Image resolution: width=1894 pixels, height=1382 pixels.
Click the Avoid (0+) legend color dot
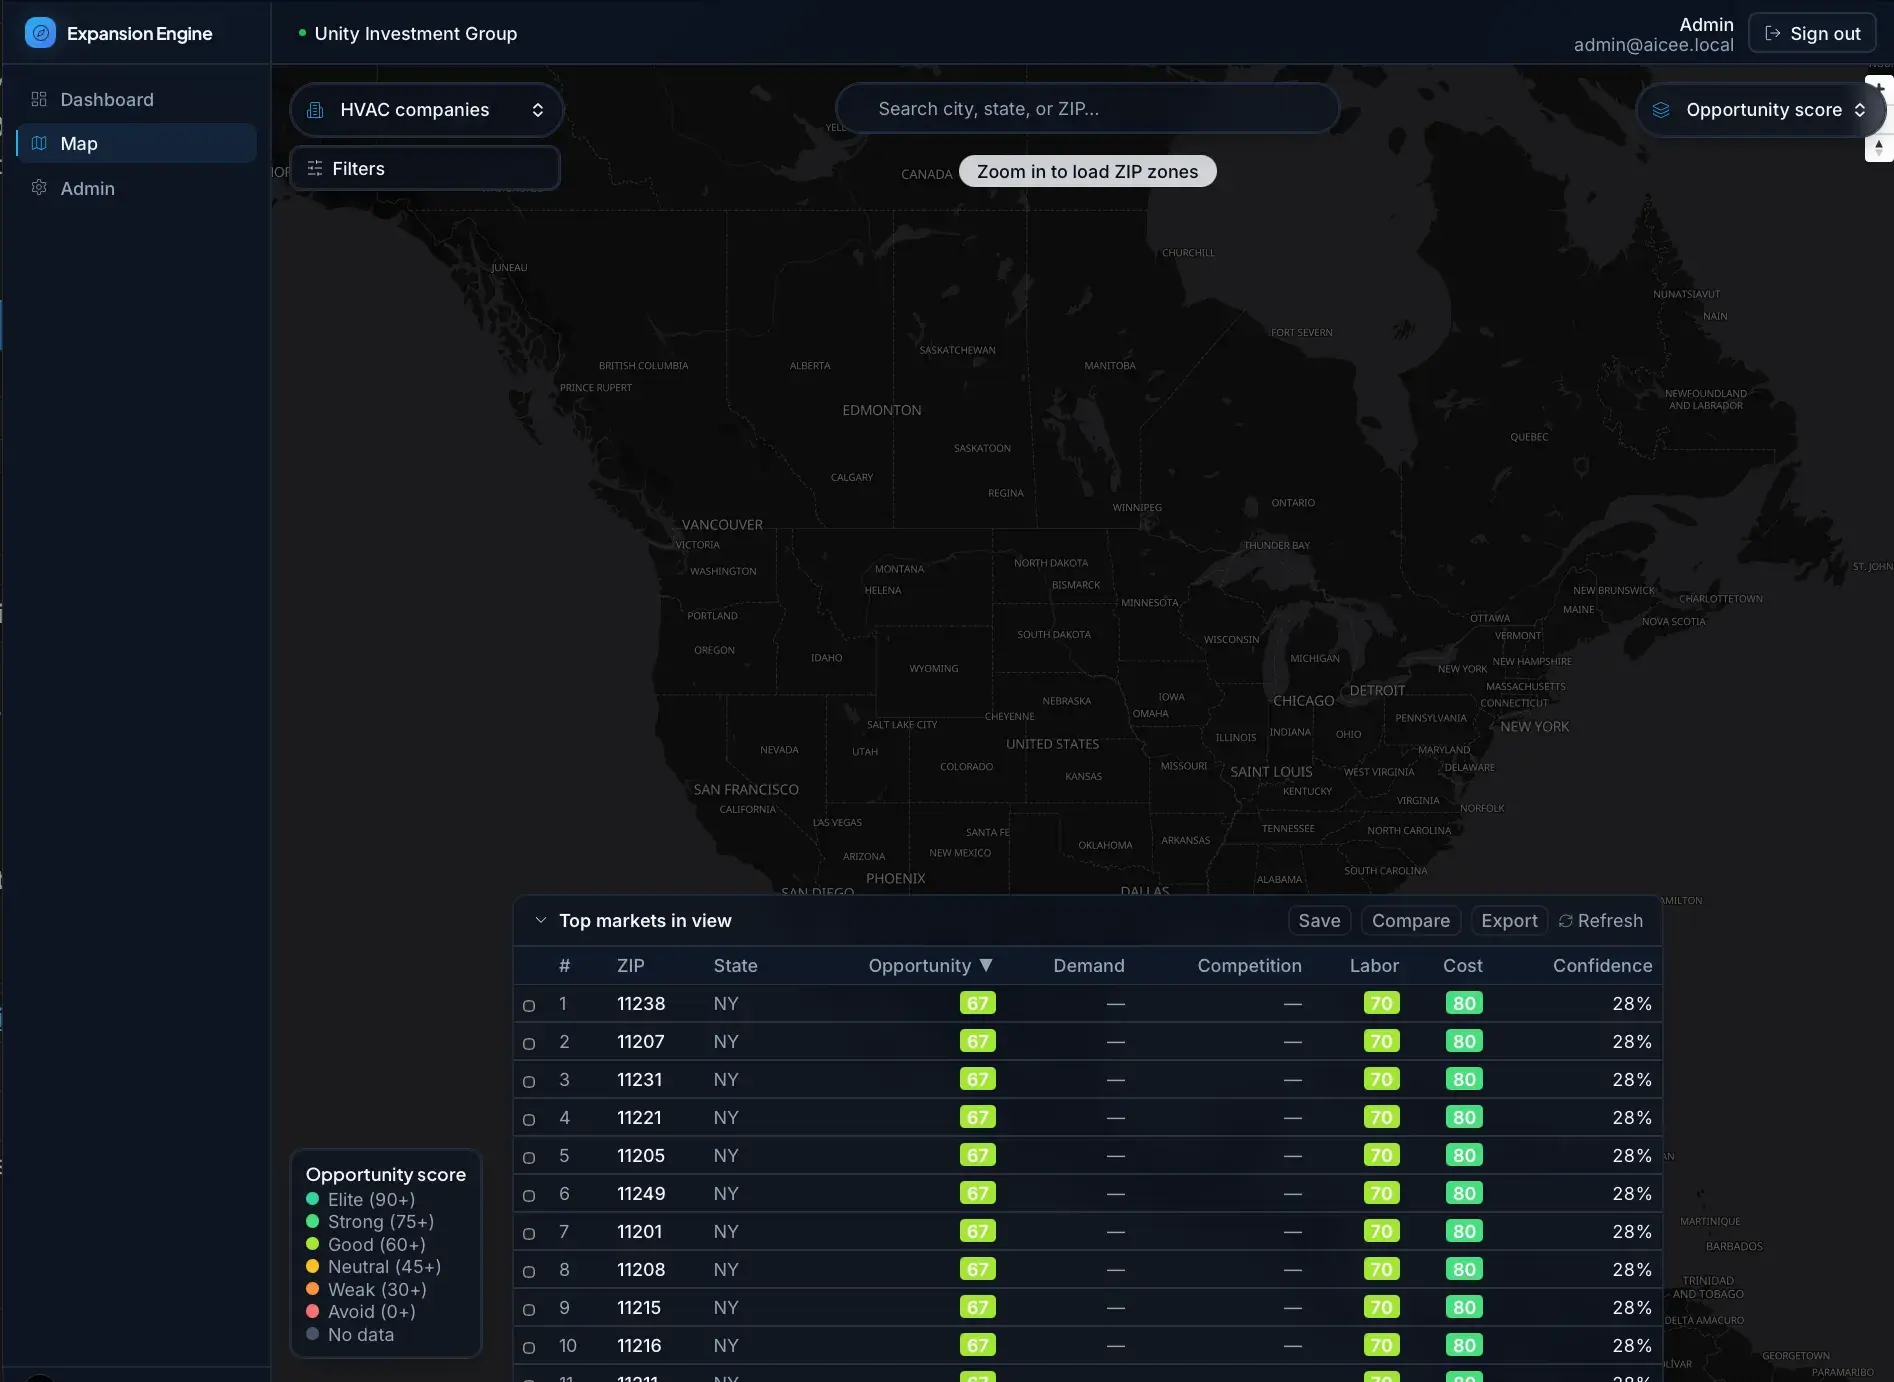pos(312,1311)
